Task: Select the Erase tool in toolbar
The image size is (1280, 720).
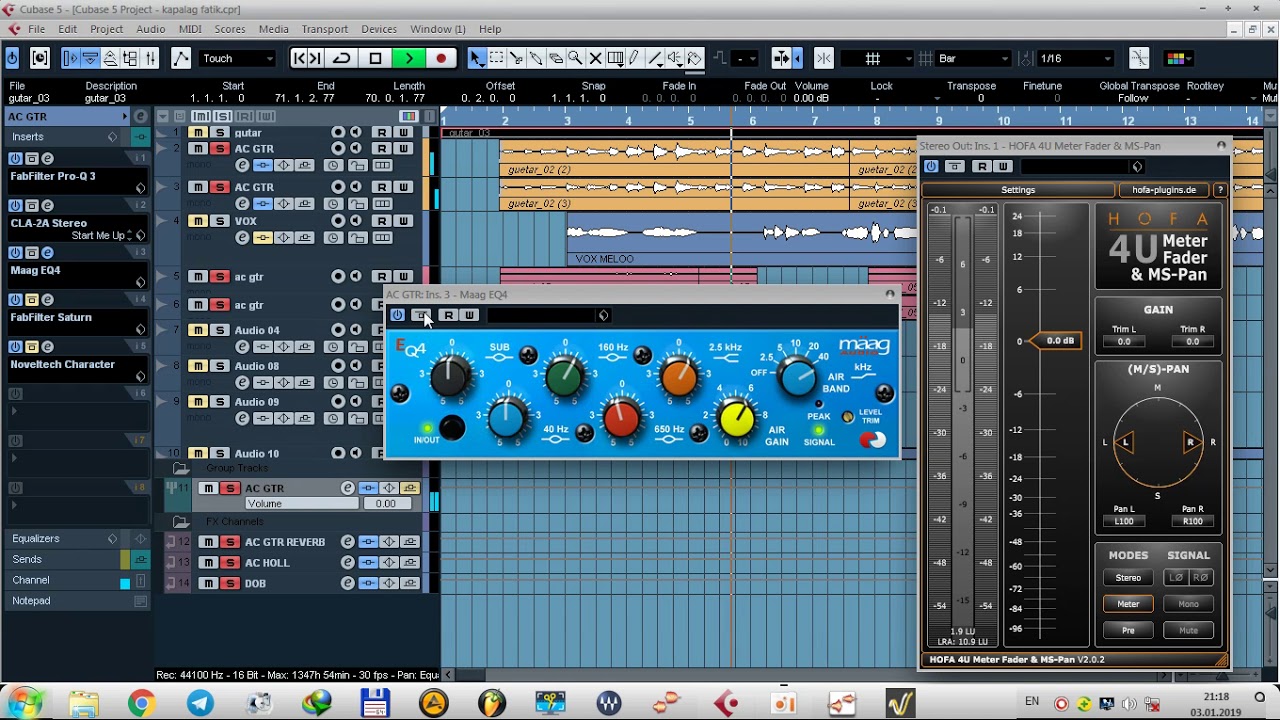Action: click(556, 58)
